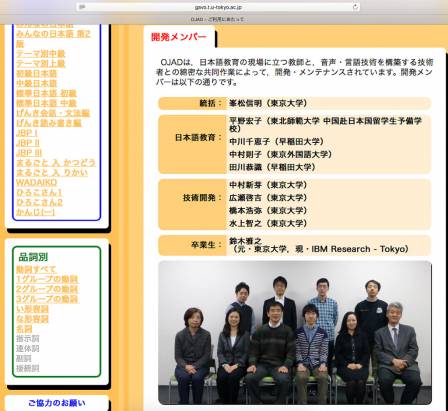Choose the JBP III textbook link

(x=29, y=153)
